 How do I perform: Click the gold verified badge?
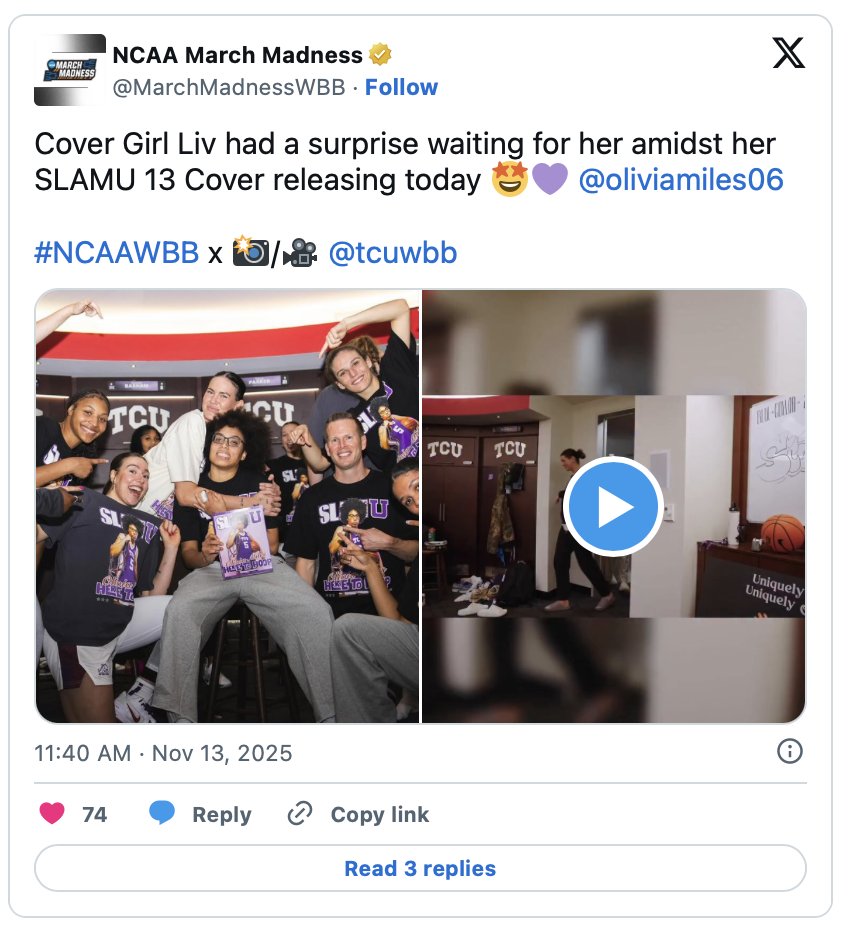tap(380, 55)
